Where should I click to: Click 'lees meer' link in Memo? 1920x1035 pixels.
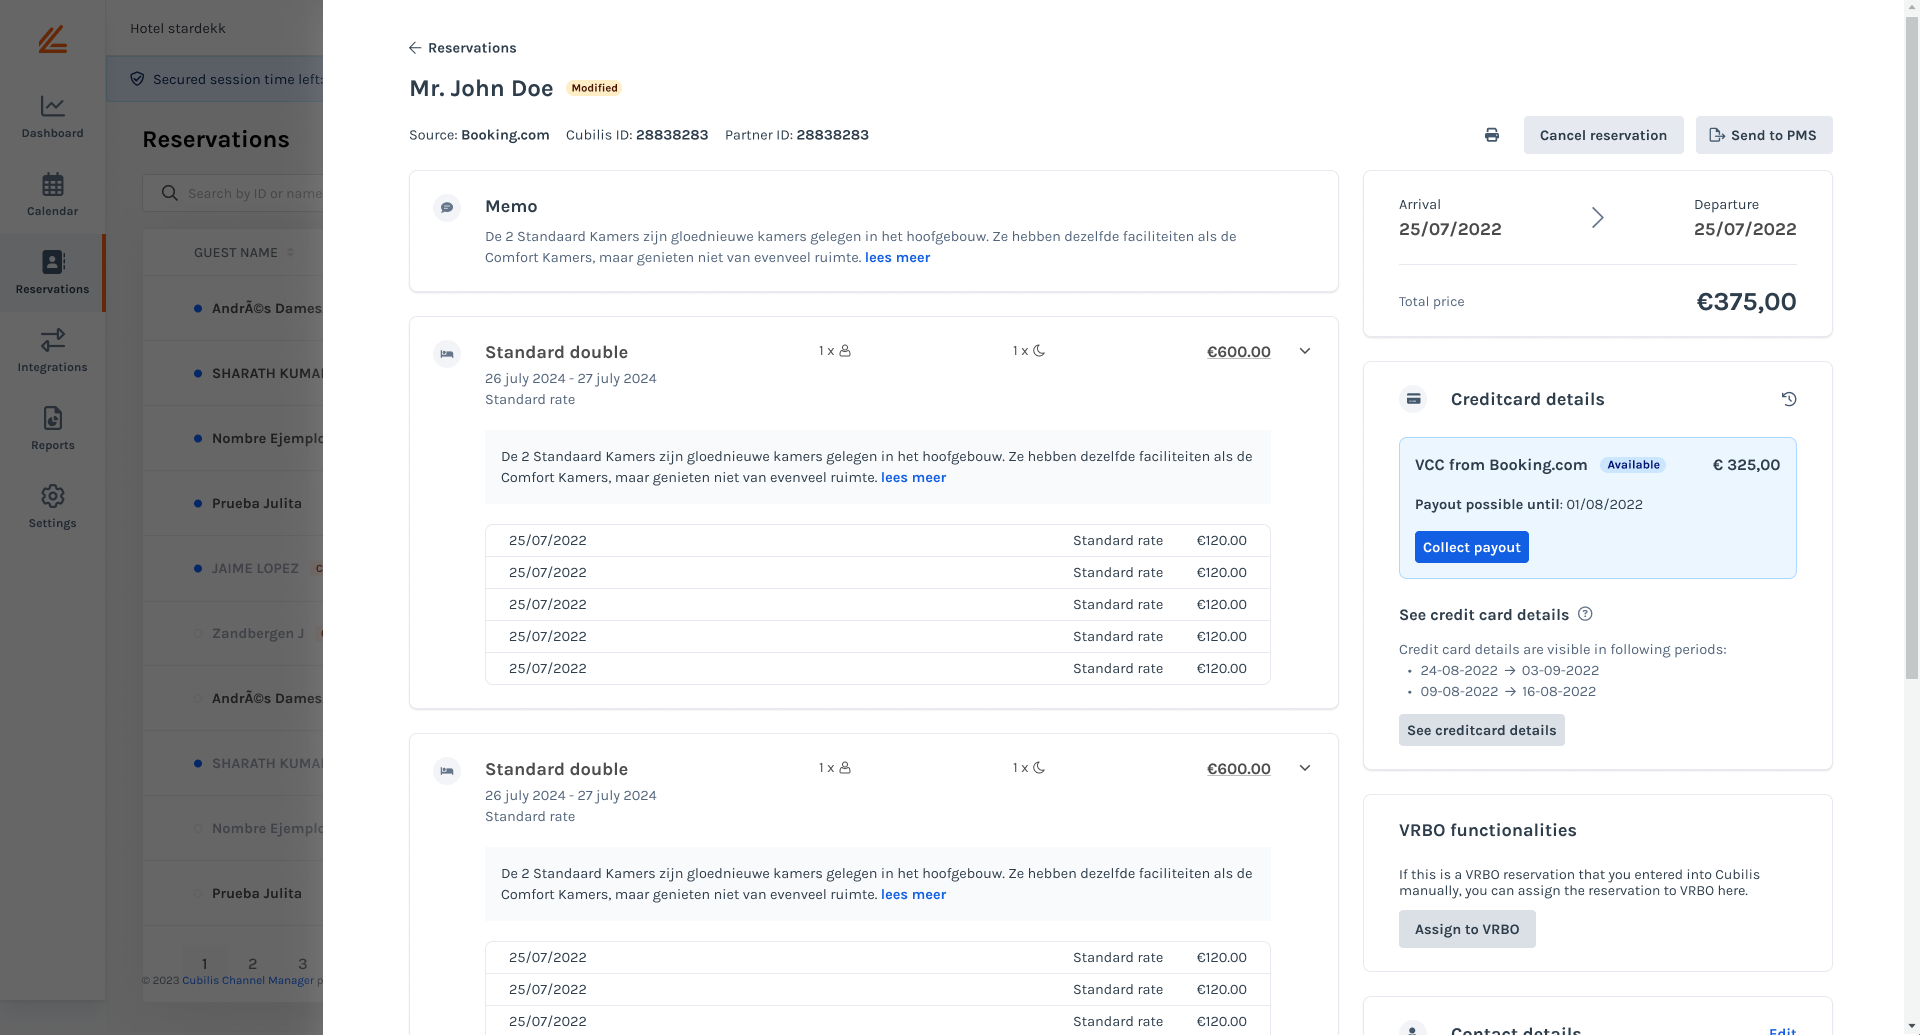897,258
